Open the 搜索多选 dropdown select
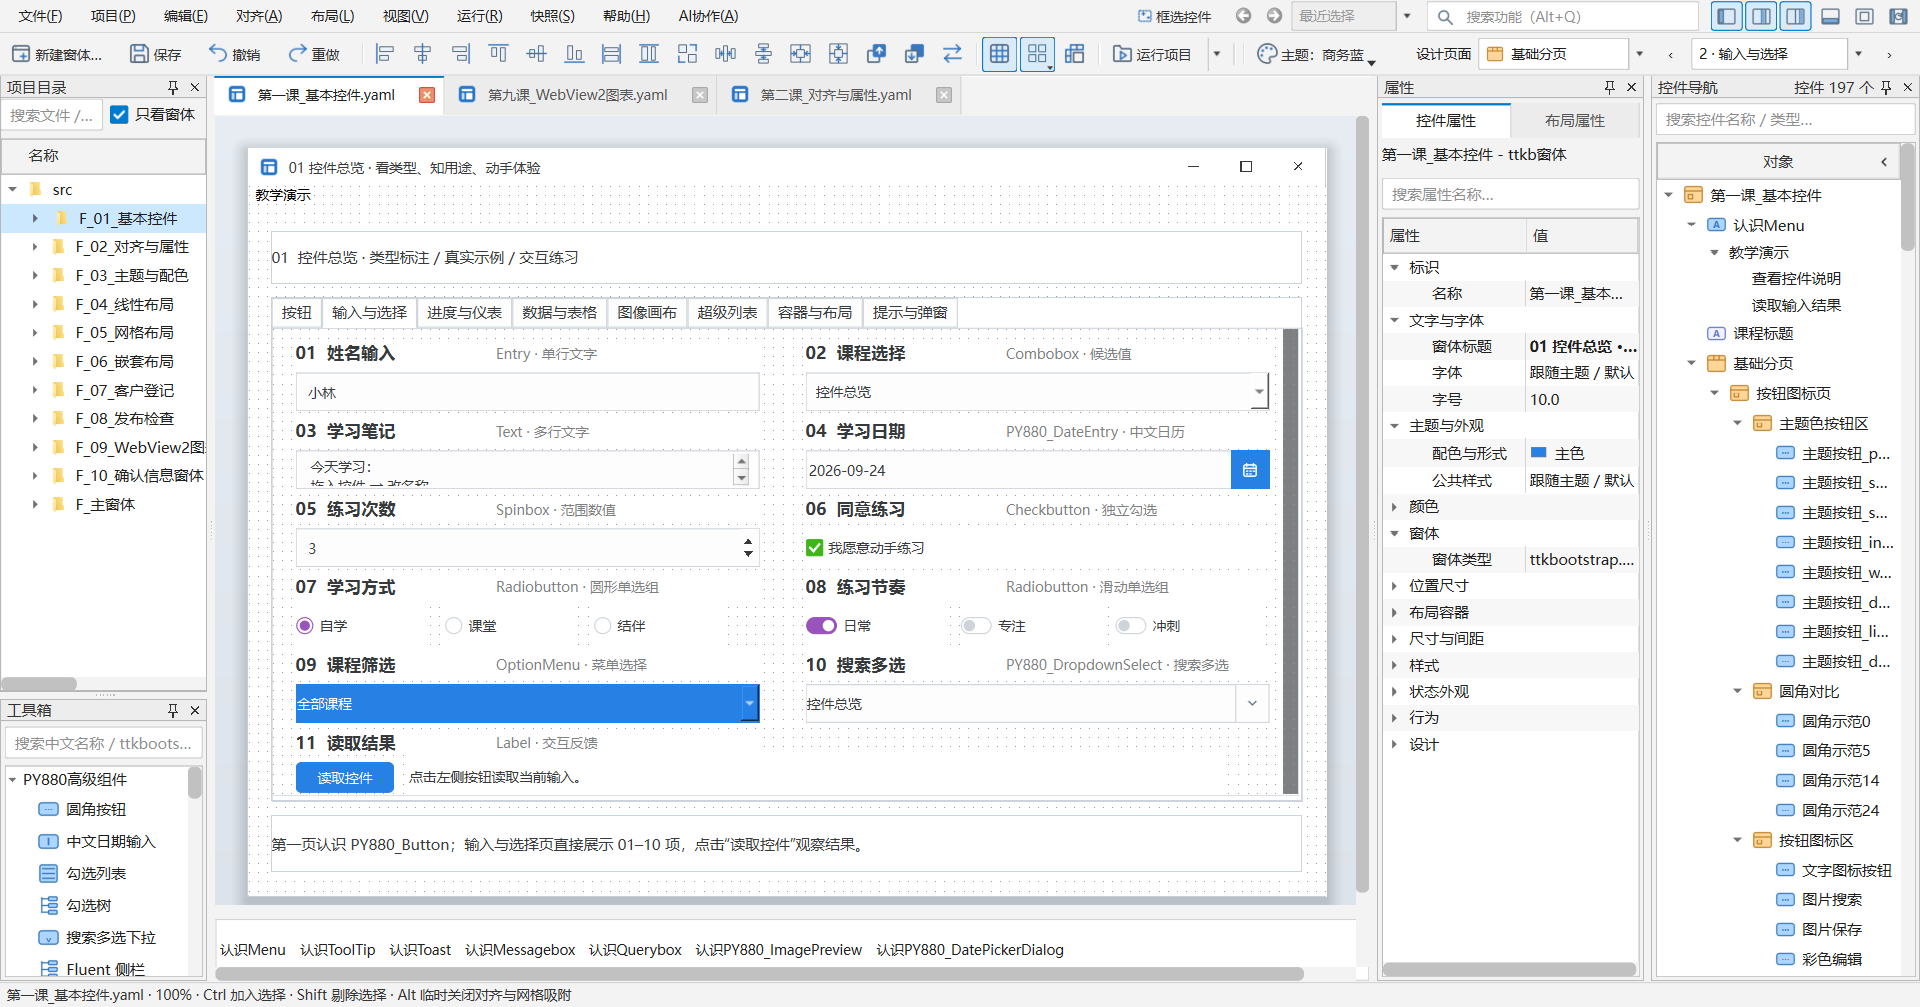Screen dimensions: 1920x1007 1252,704
